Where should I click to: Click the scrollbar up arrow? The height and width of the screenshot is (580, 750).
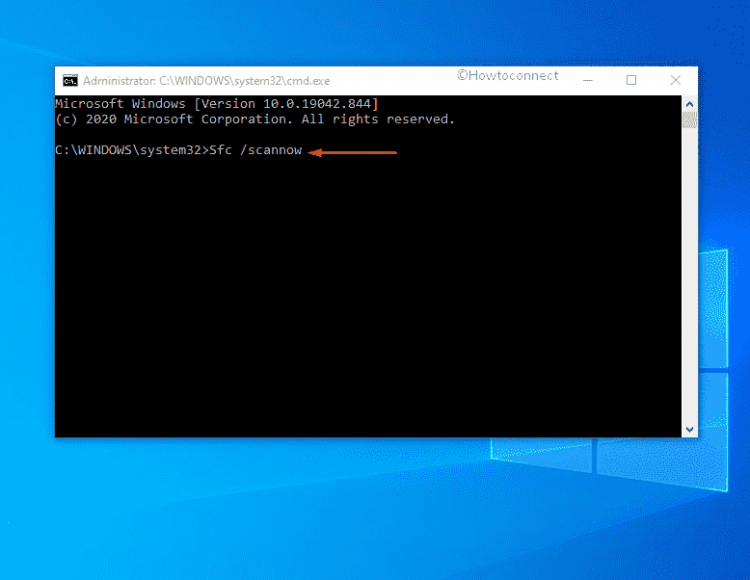point(689,102)
